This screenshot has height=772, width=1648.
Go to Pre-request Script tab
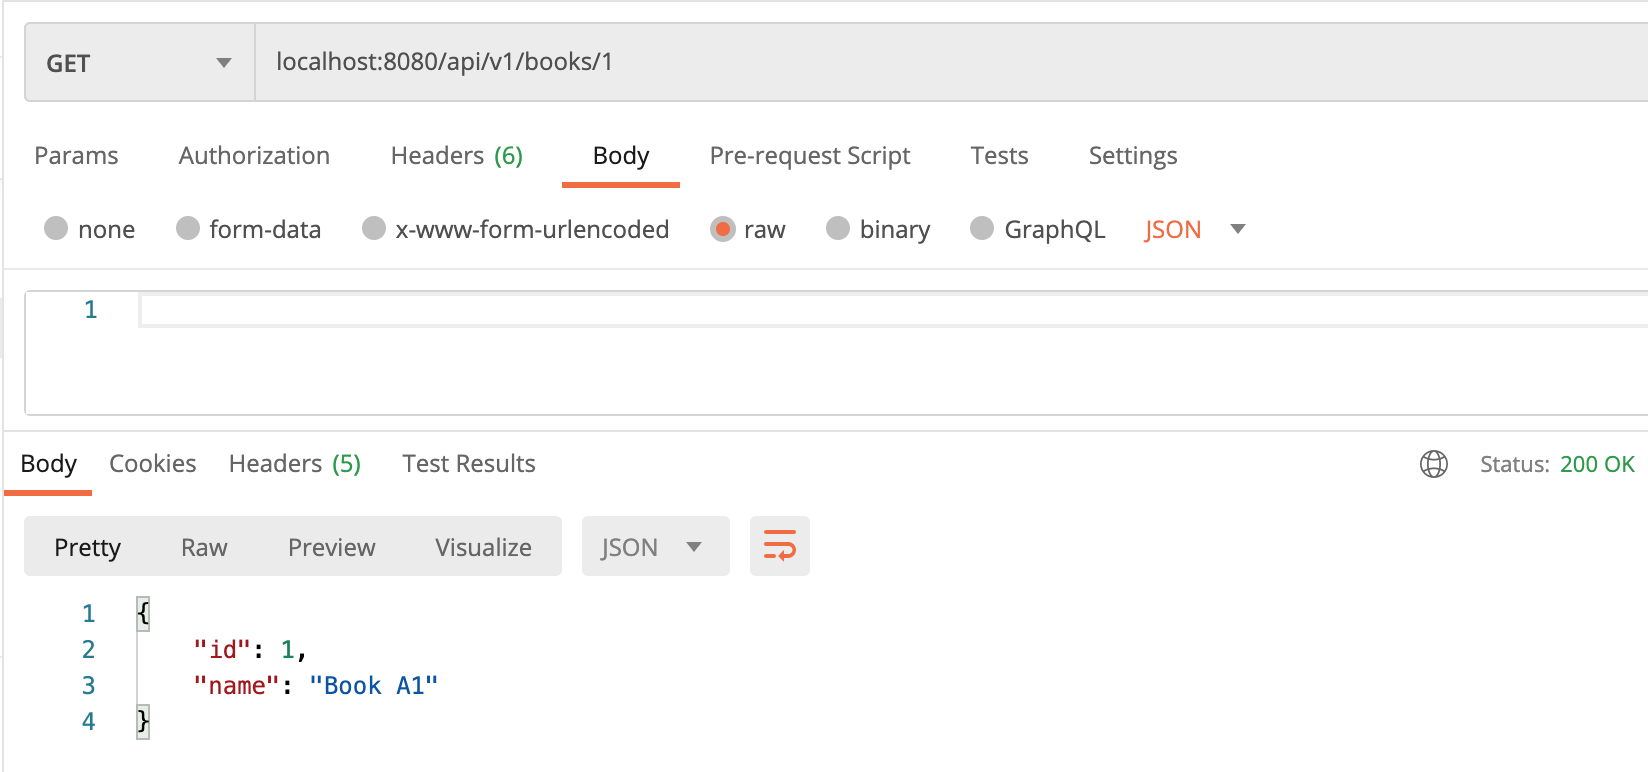[809, 156]
